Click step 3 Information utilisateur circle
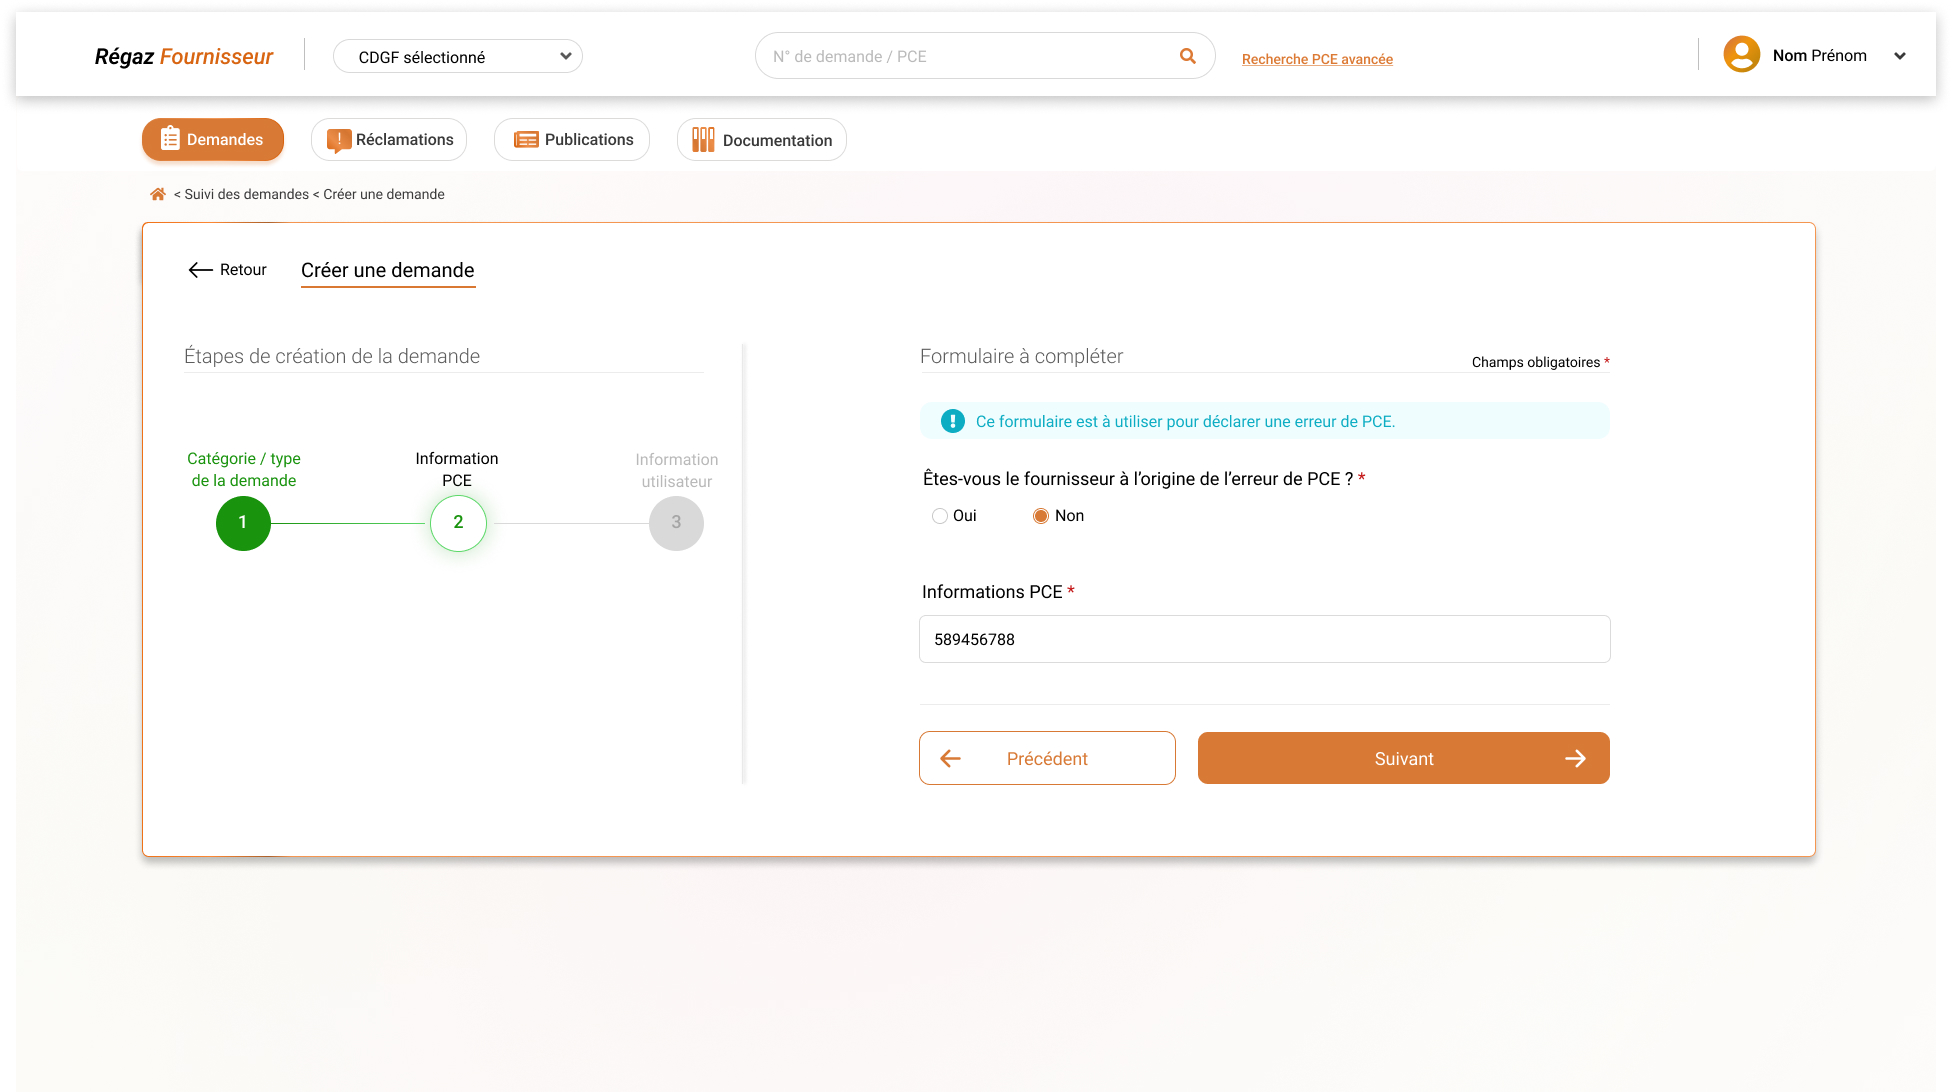 (x=676, y=523)
